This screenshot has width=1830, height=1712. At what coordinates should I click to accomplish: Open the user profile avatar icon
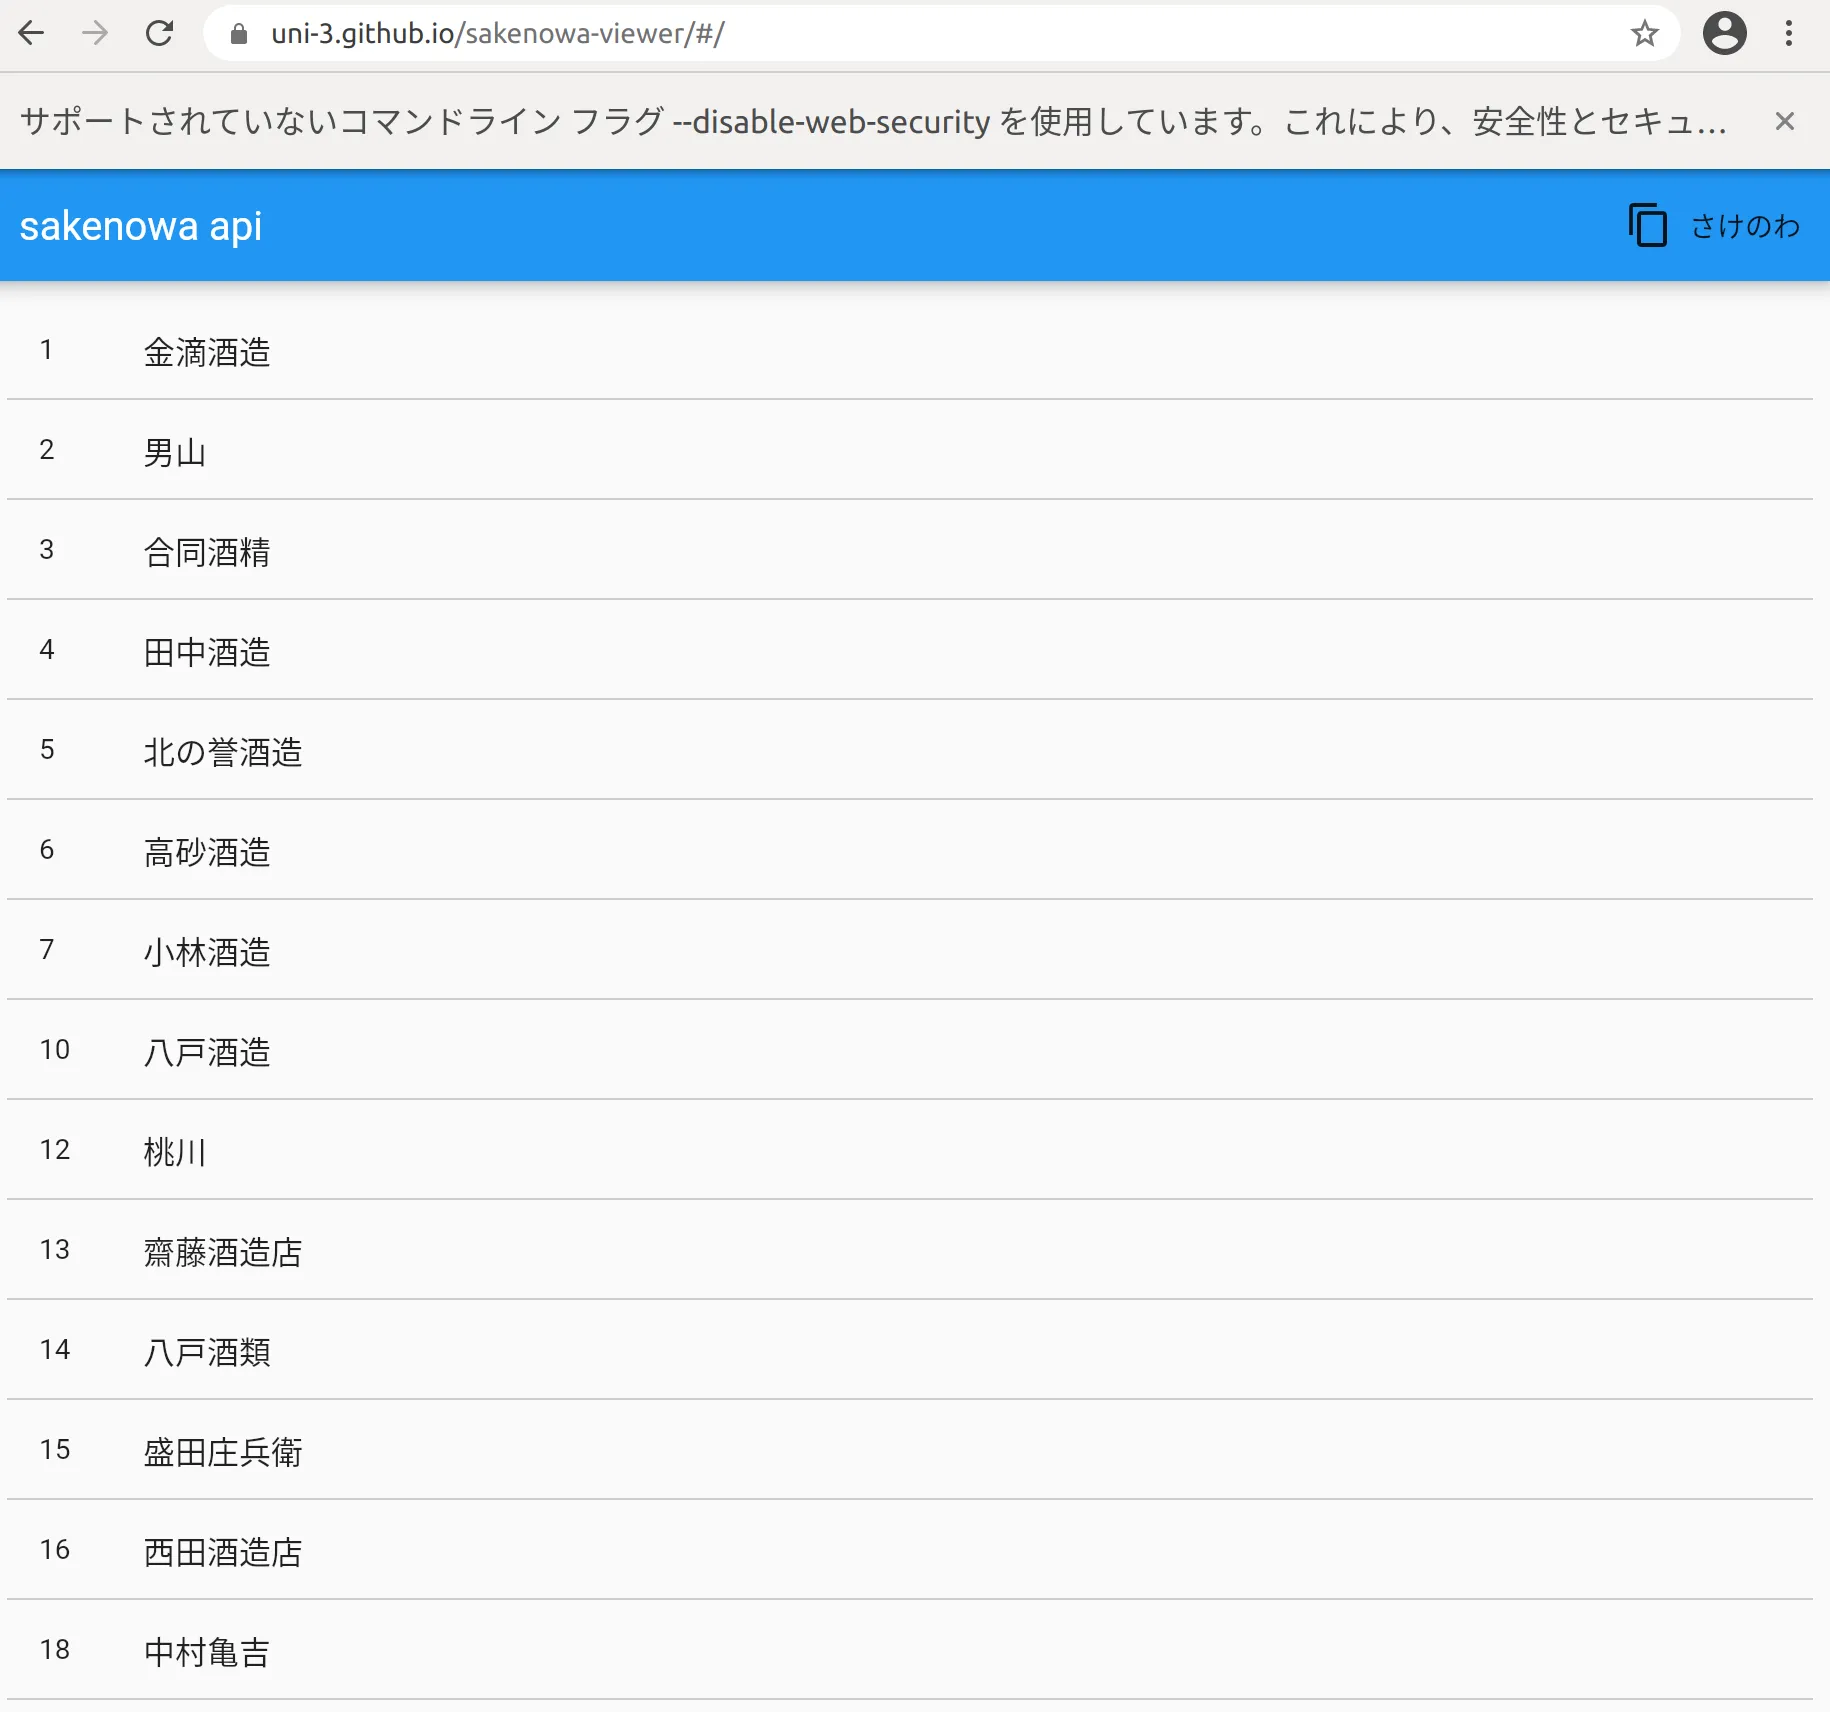click(x=1724, y=34)
